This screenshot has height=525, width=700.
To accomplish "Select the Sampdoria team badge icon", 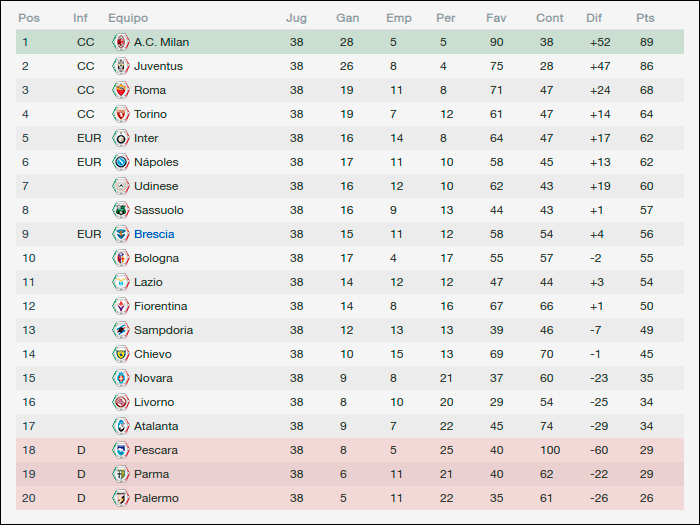I will click(x=121, y=330).
